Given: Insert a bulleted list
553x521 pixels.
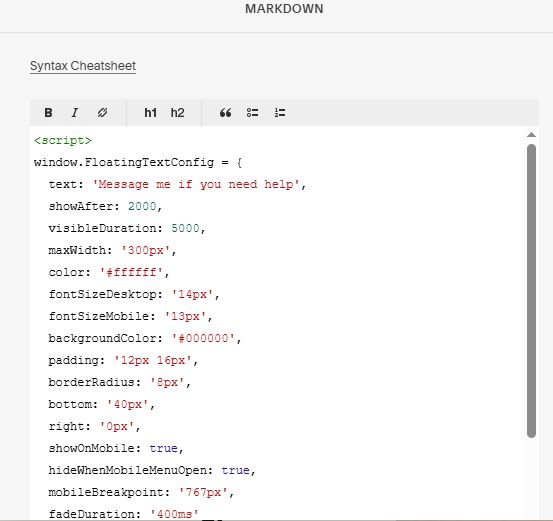Looking at the screenshot, I should (253, 113).
